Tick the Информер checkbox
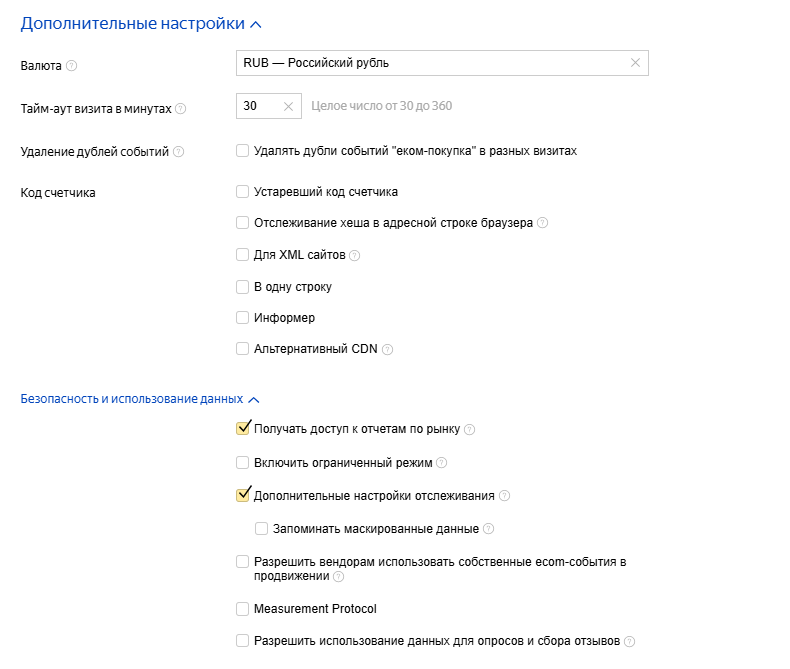The height and width of the screenshot is (669, 790). pos(242,318)
